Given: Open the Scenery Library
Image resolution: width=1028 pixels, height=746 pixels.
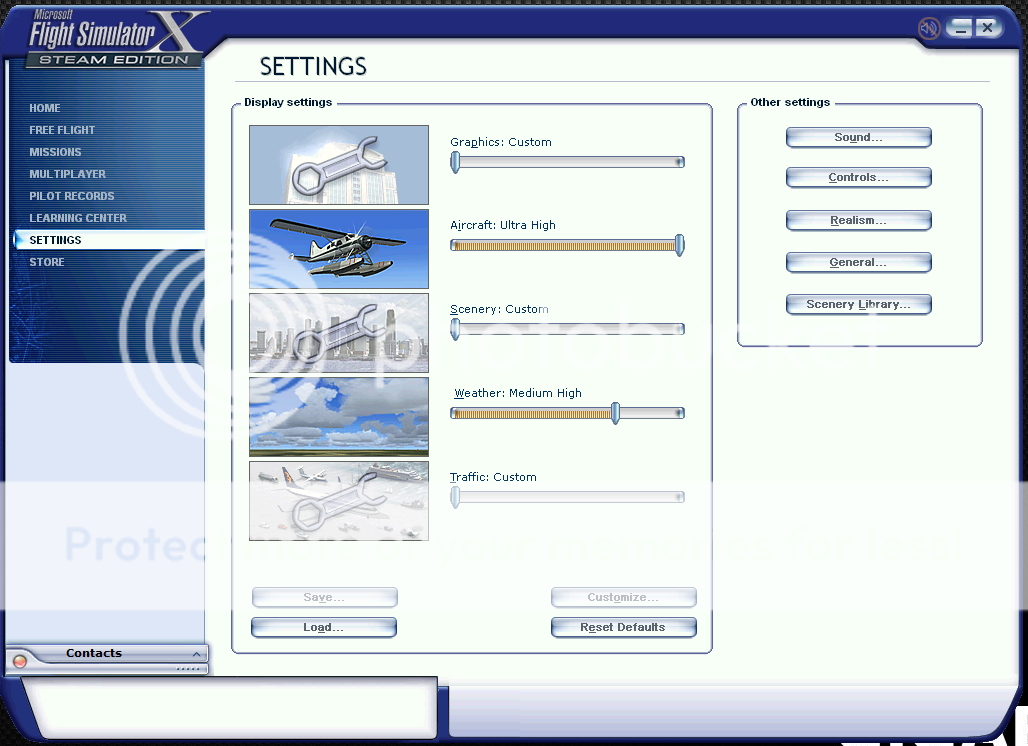Looking at the screenshot, I should point(858,304).
